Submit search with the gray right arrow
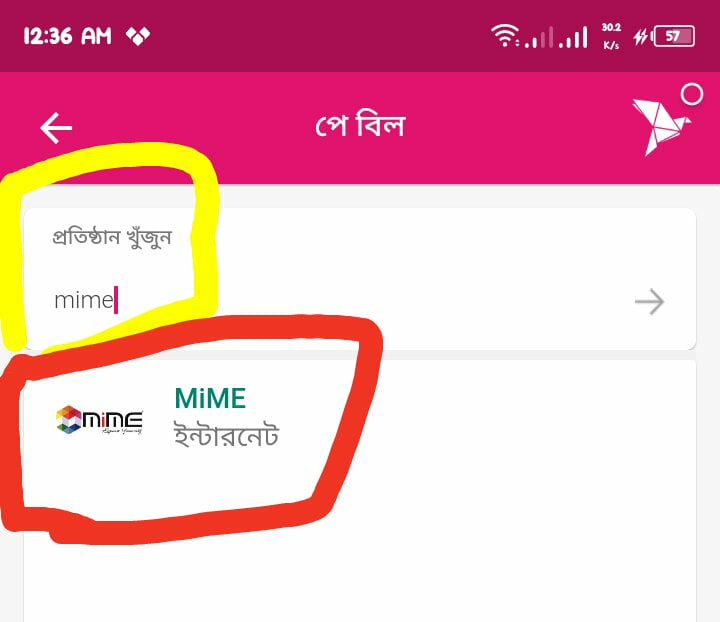720x622 pixels. [649, 302]
